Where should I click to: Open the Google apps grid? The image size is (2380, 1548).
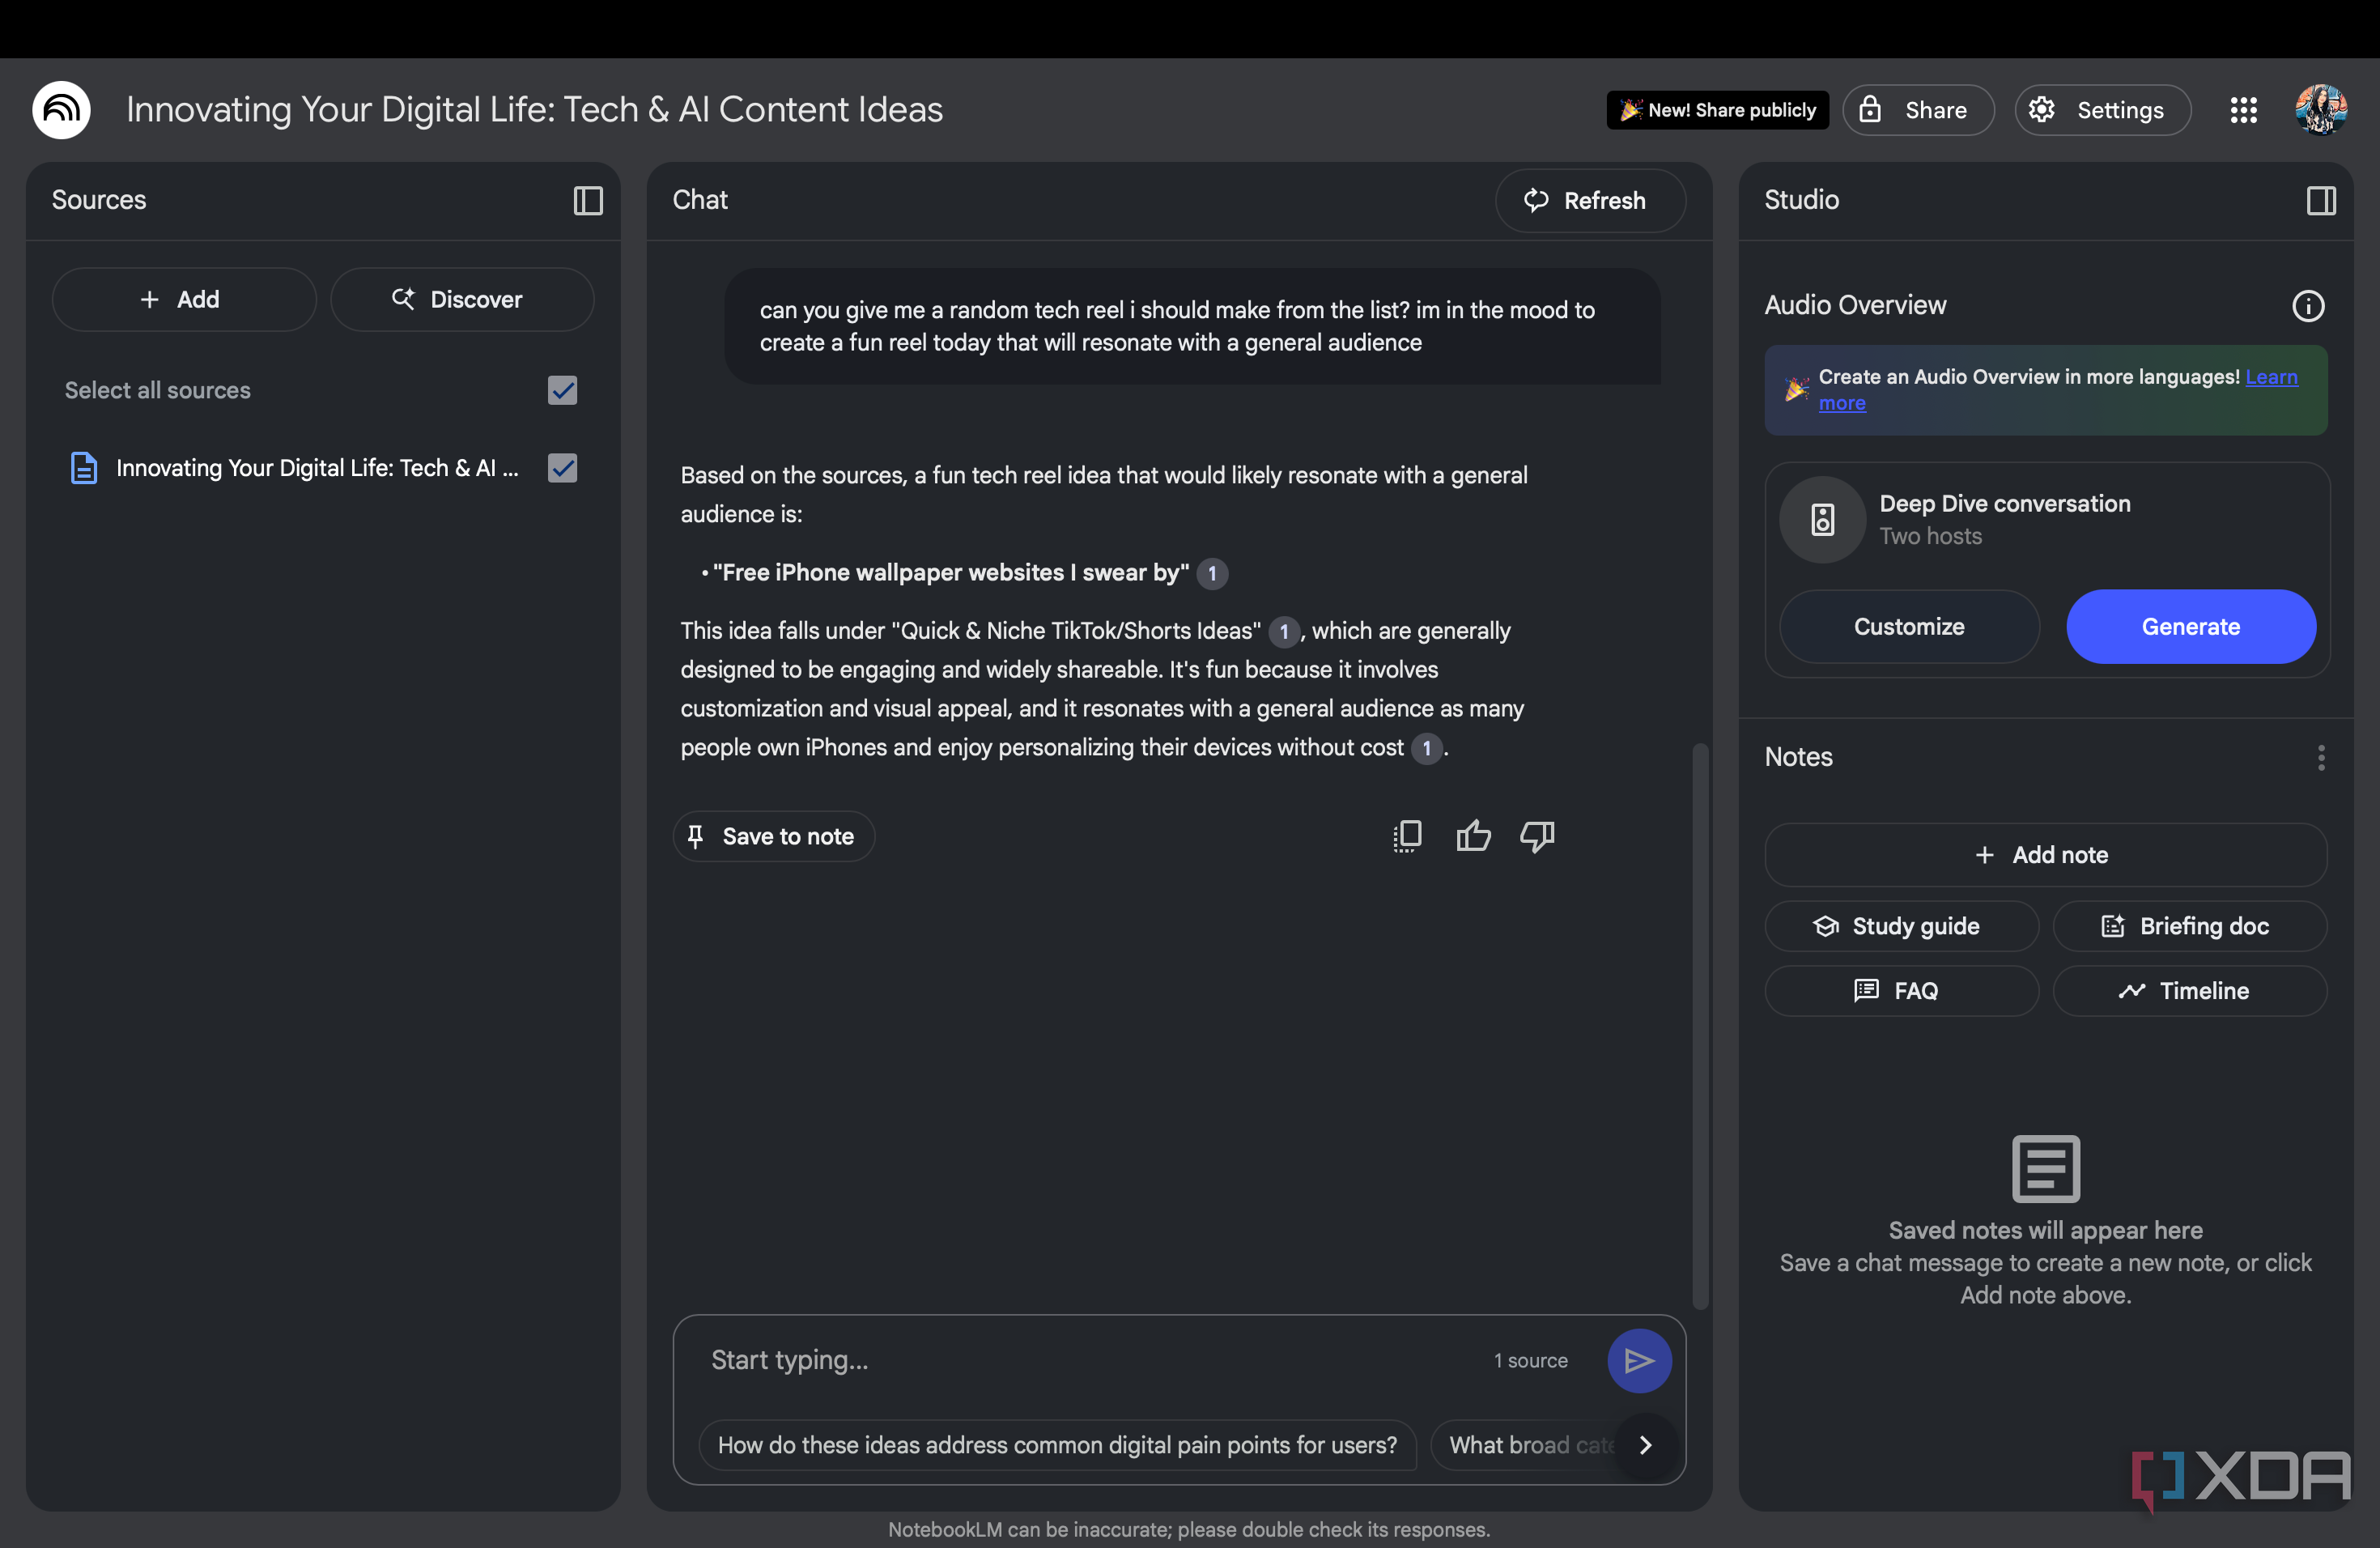(2244, 110)
